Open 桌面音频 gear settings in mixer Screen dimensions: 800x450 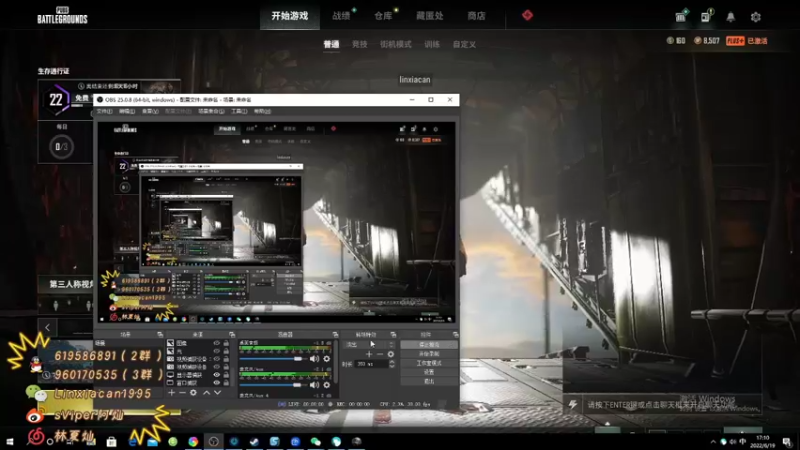(327, 359)
